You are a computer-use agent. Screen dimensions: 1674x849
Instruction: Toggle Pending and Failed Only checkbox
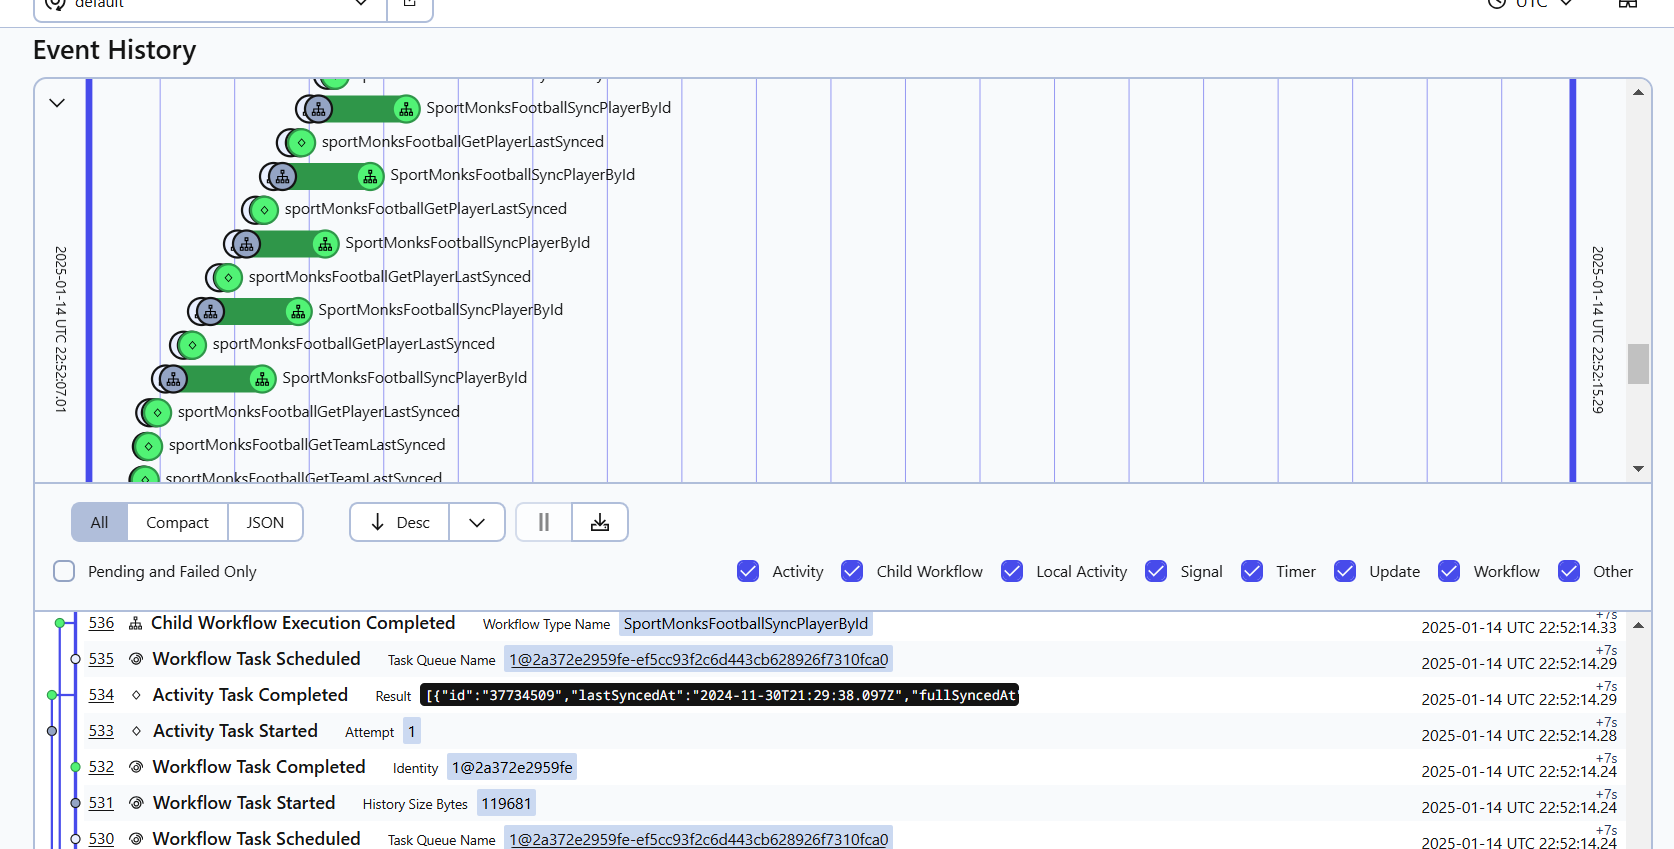64,571
